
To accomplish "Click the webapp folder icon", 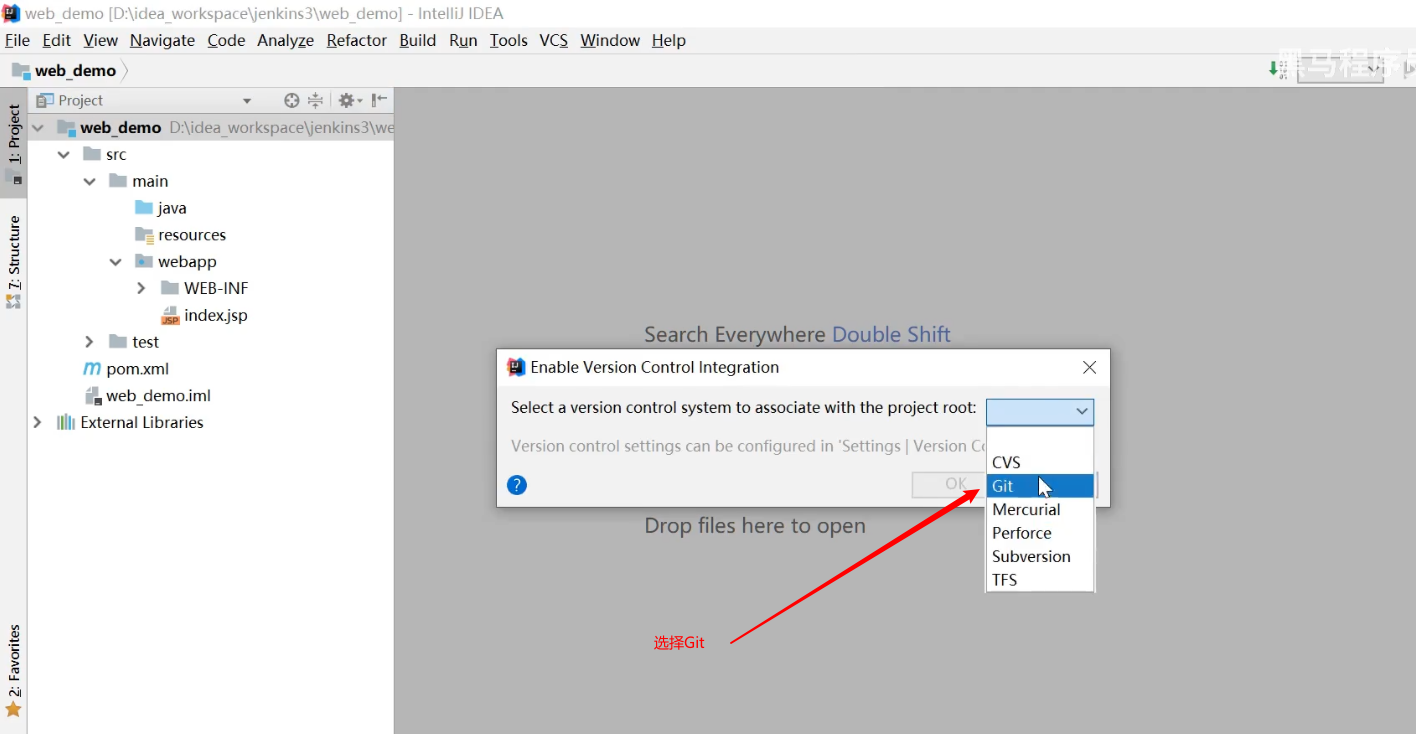I will (144, 261).
